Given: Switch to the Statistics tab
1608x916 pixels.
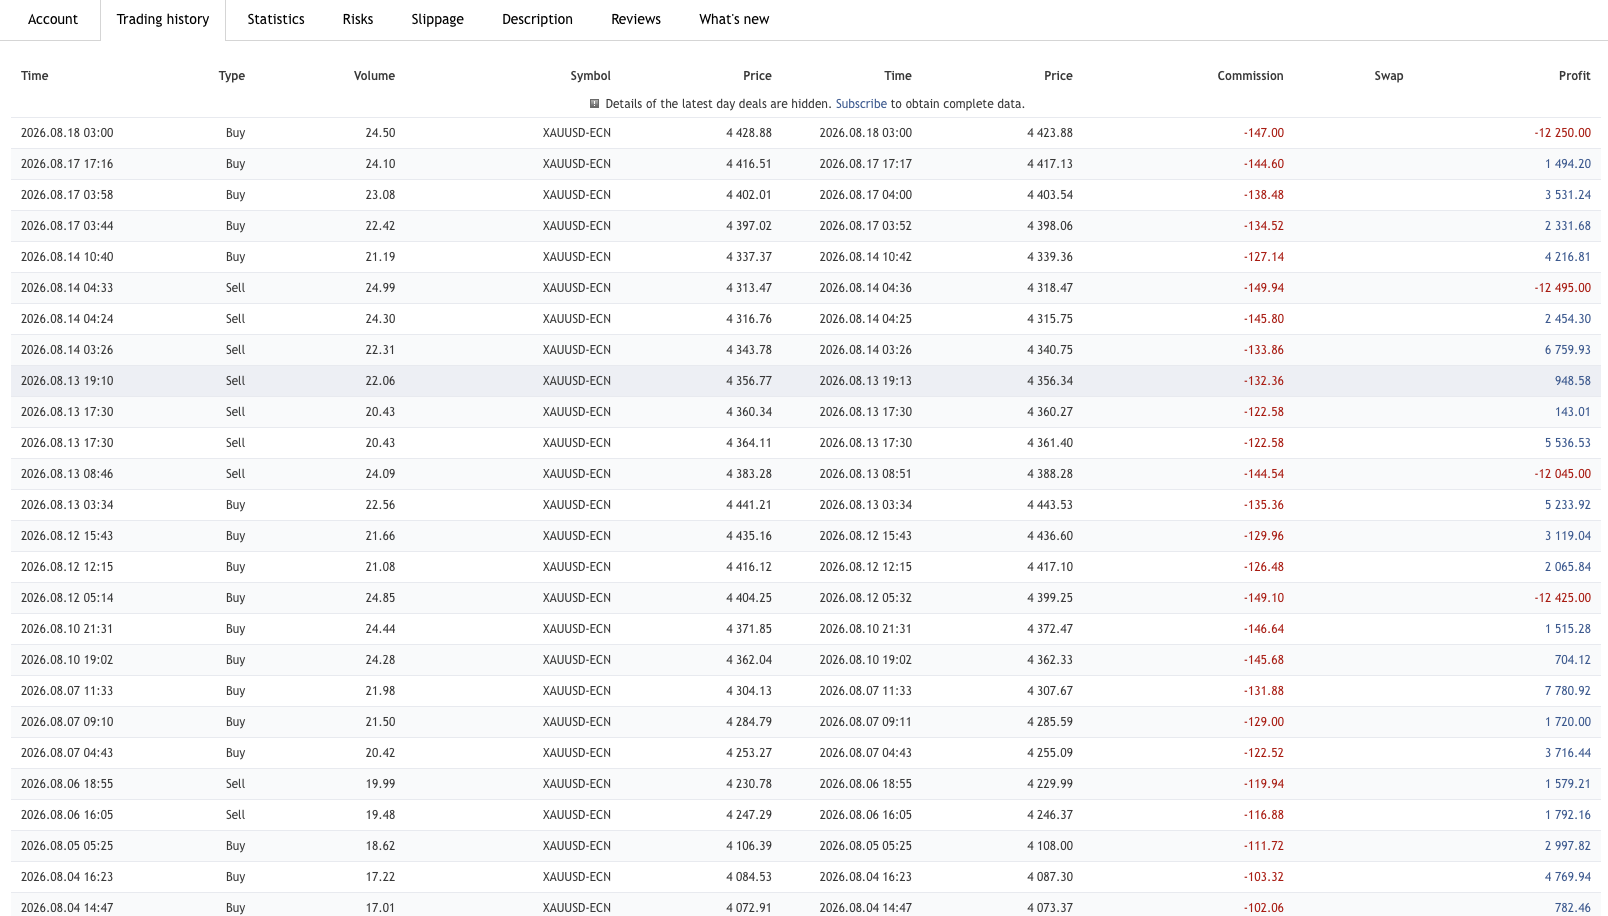Looking at the screenshot, I should coord(276,19).
